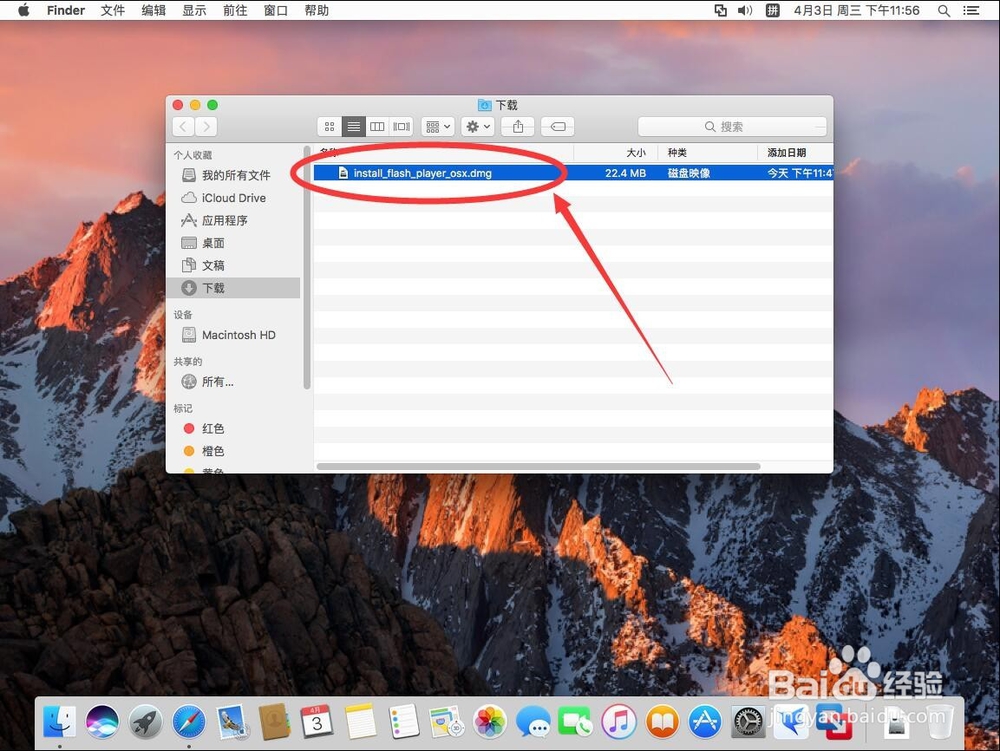
Task: Open Safari from the Dock
Action: (x=189, y=722)
